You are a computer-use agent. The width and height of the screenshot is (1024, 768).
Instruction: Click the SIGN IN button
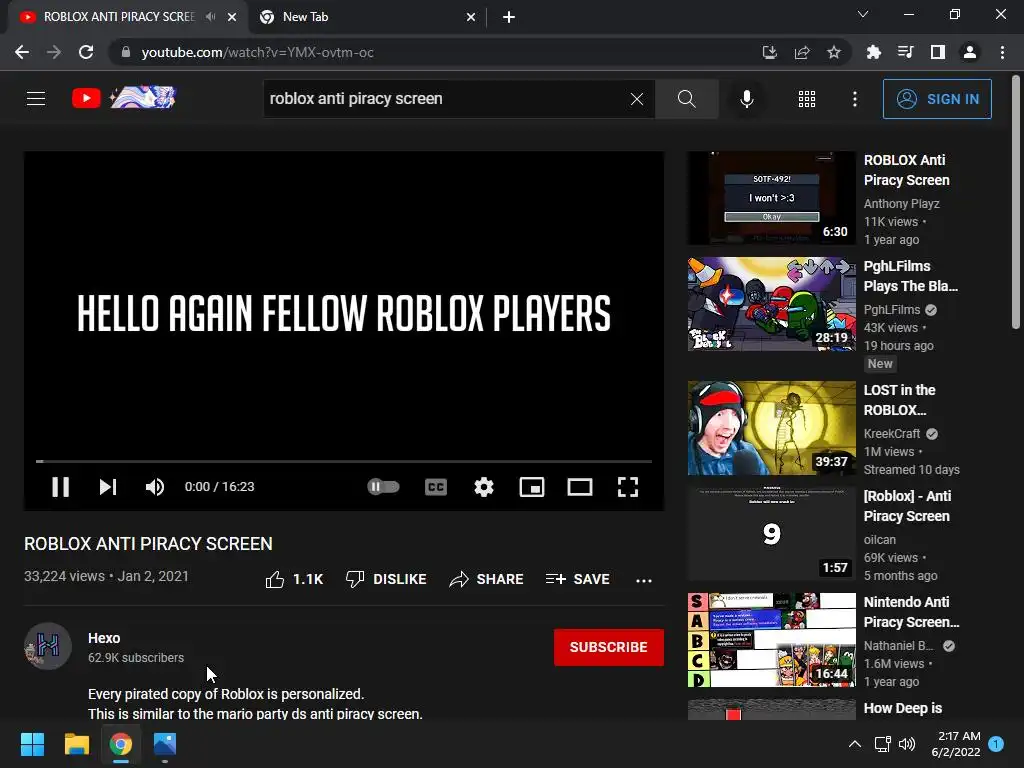point(937,99)
